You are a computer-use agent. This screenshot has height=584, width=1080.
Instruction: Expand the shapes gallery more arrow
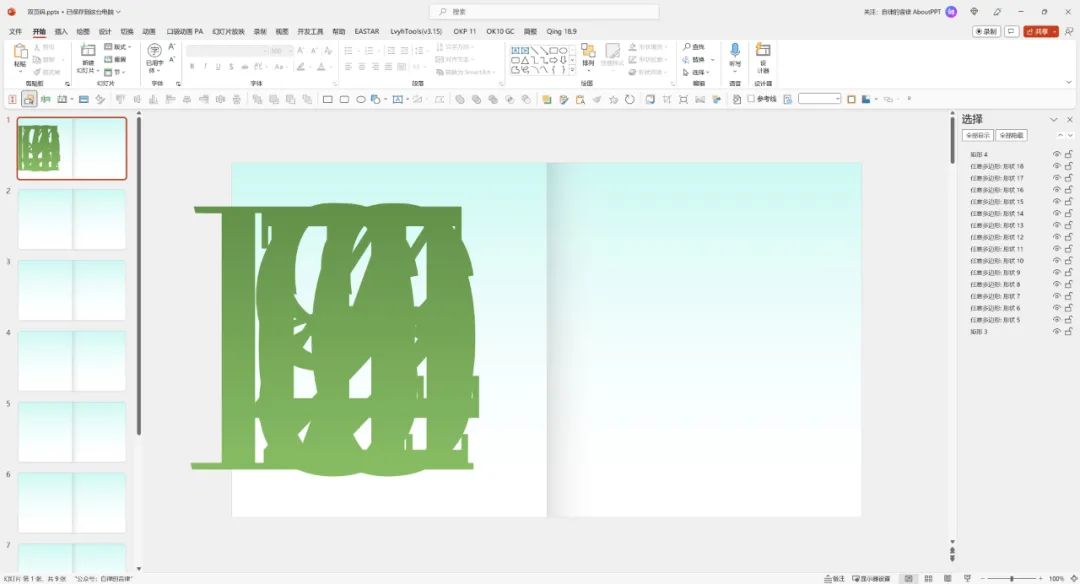pos(572,70)
